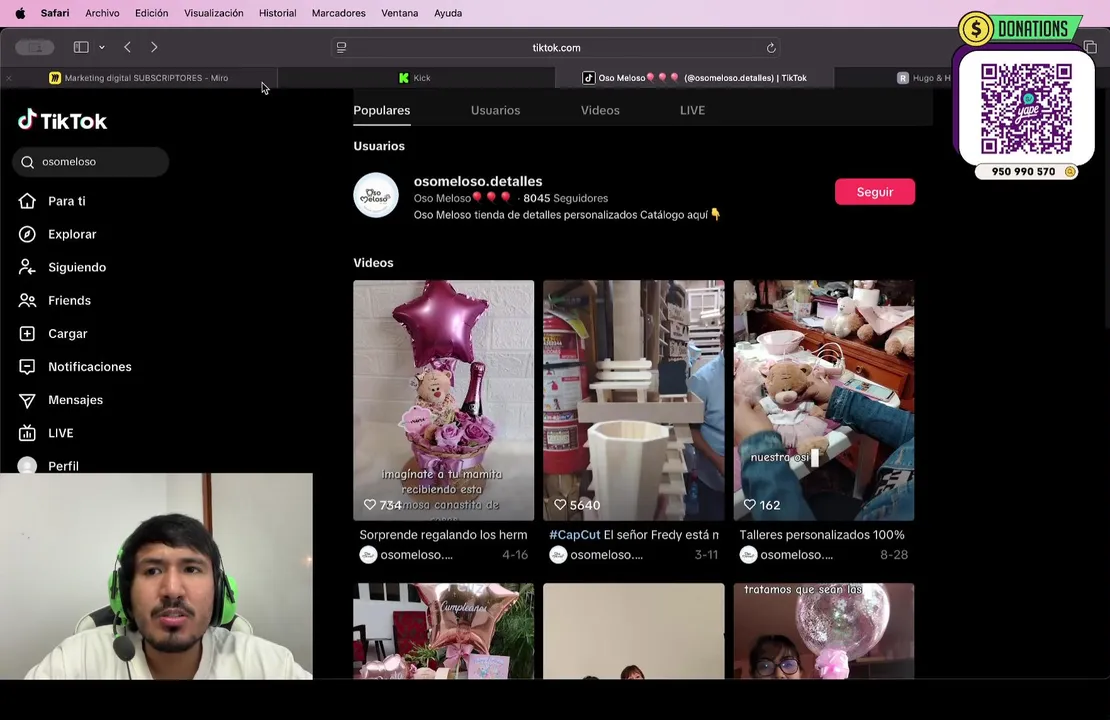Screen dimensions: 1110x720
Task: Open the Edición menu
Action: [x=151, y=13]
